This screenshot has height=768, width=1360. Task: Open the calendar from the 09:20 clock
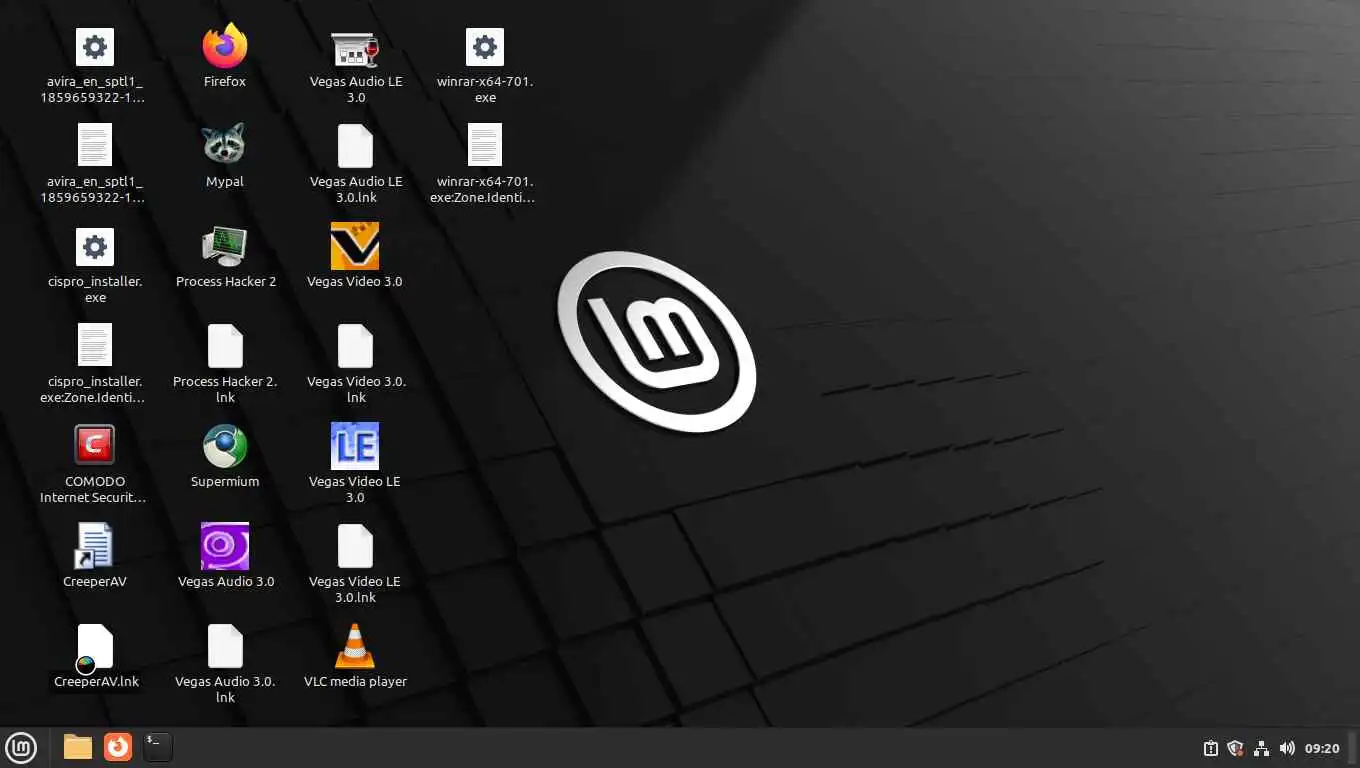tap(1322, 748)
